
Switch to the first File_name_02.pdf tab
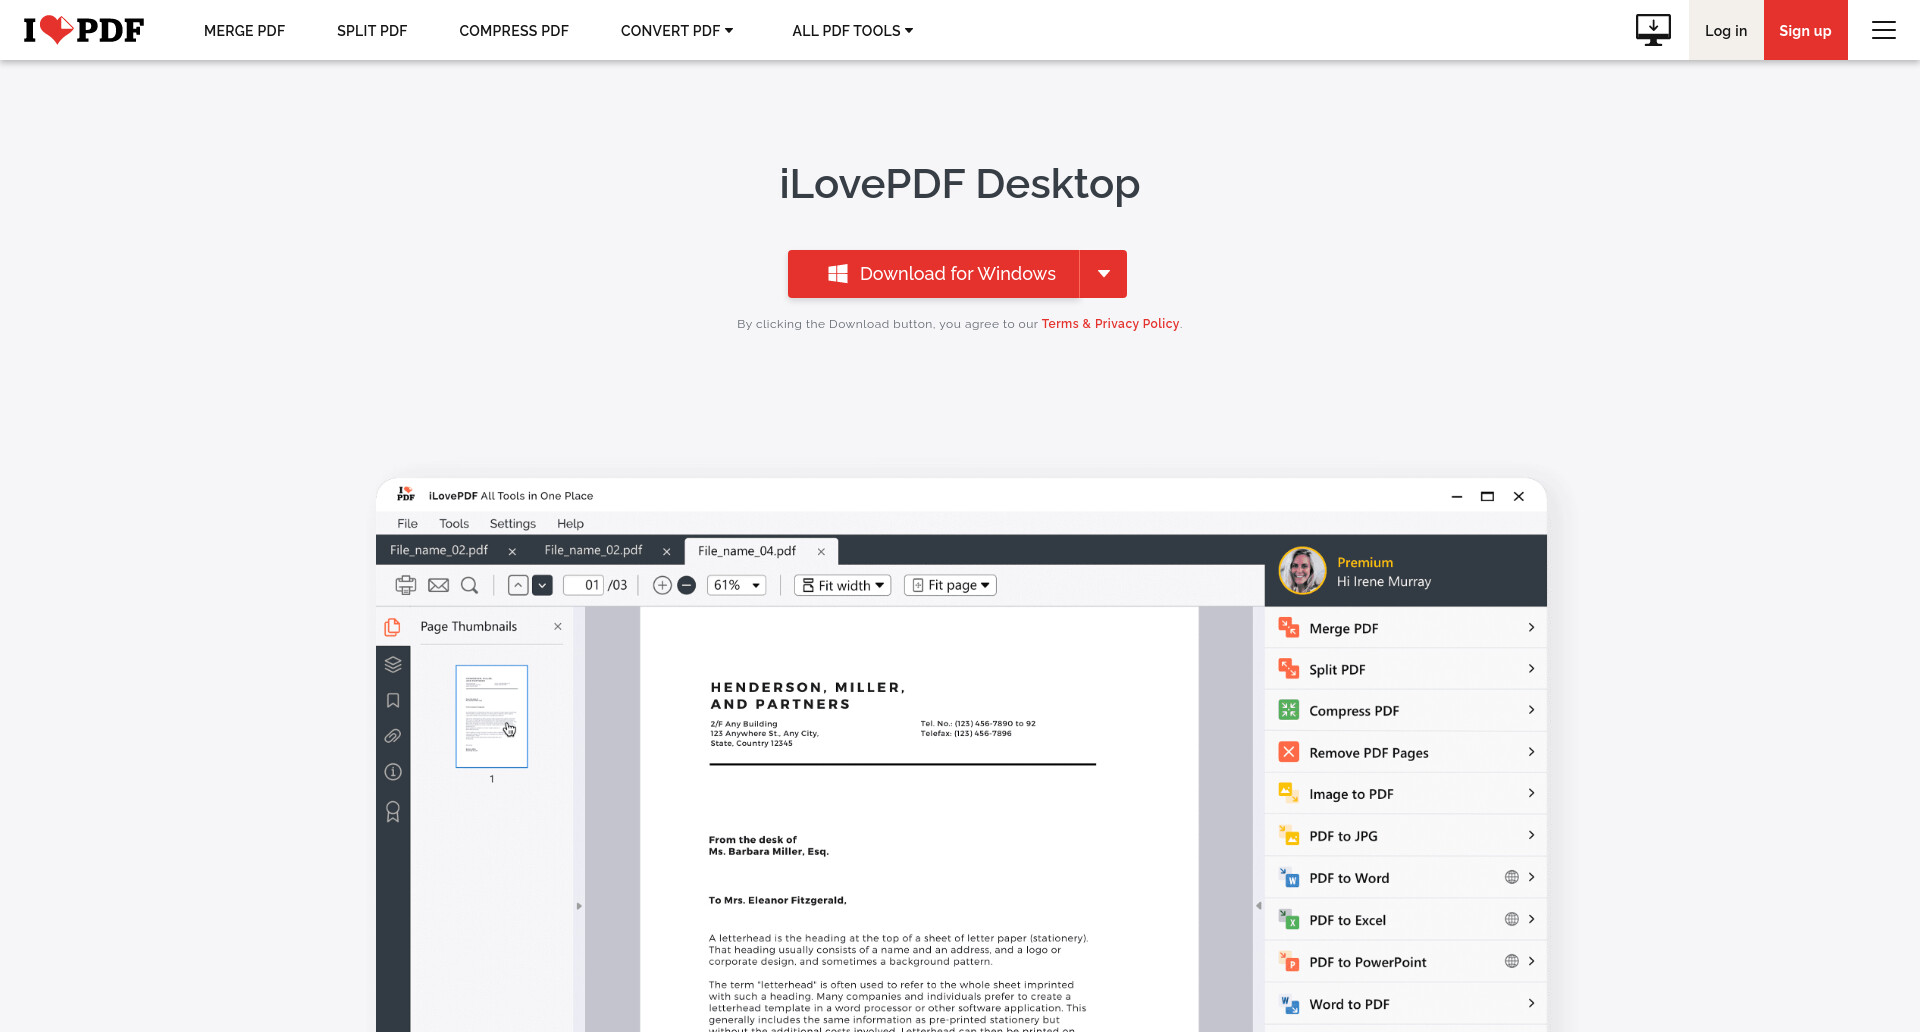439,550
